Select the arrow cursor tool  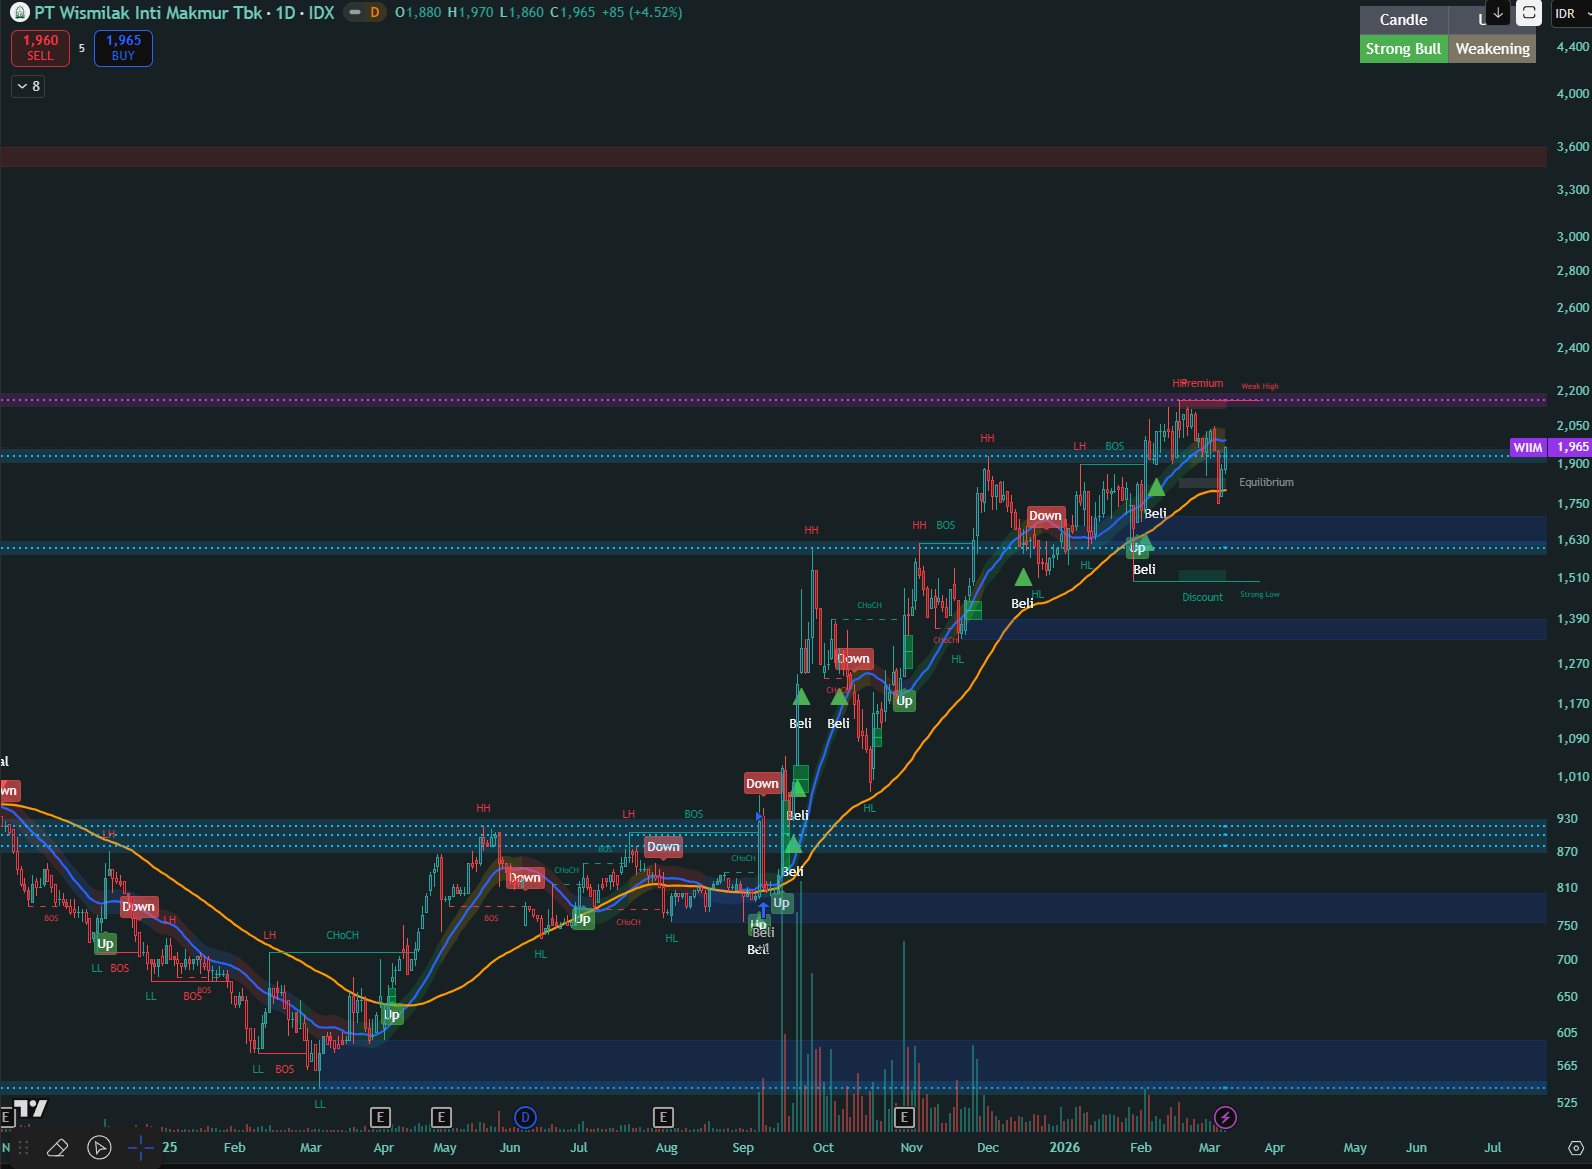point(99,1147)
